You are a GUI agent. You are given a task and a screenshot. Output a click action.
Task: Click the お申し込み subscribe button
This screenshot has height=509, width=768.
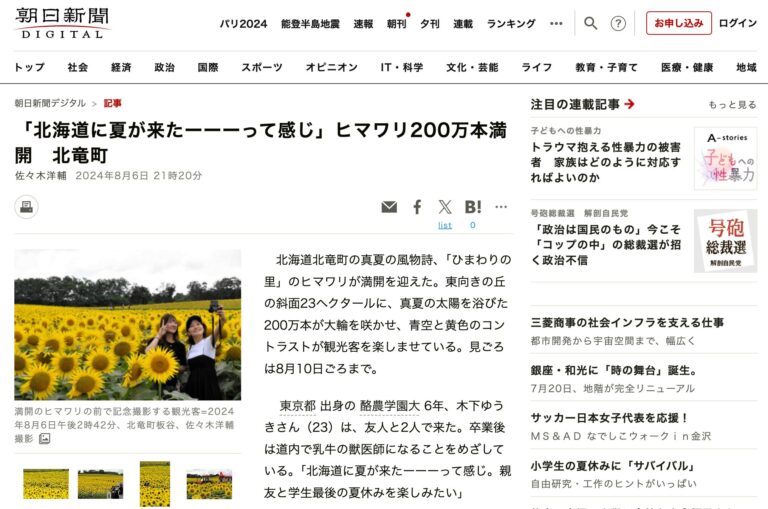679,23
